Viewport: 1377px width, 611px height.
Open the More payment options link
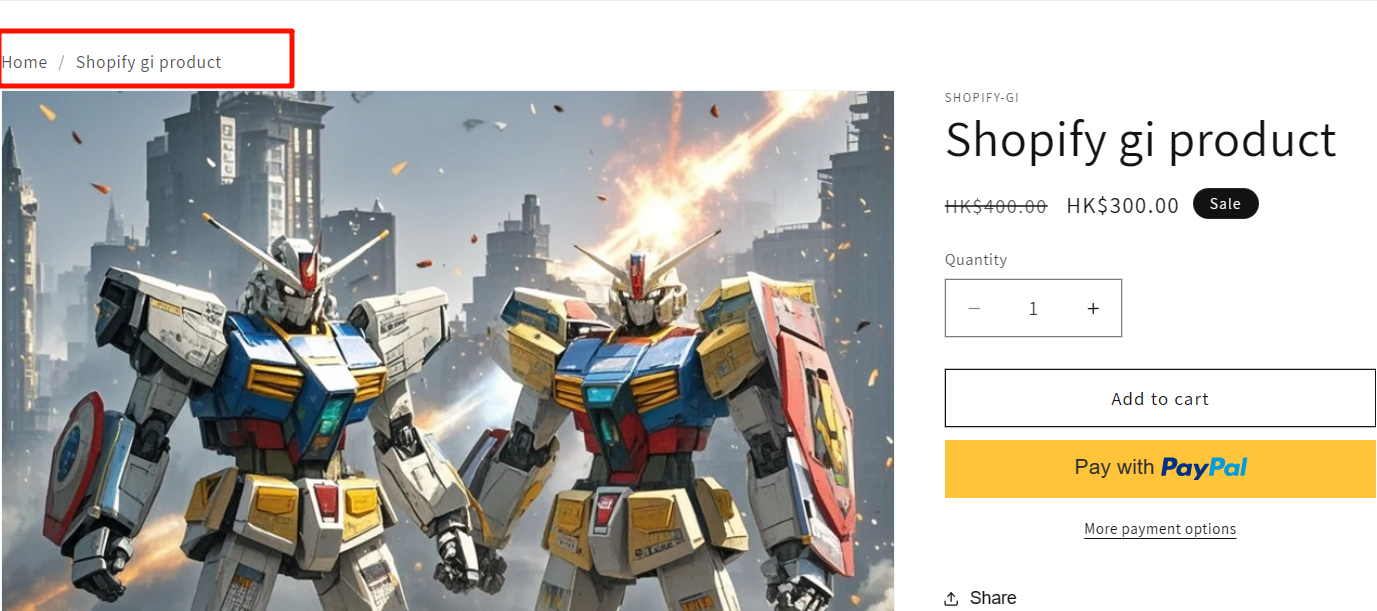[x=1160, y=529]
